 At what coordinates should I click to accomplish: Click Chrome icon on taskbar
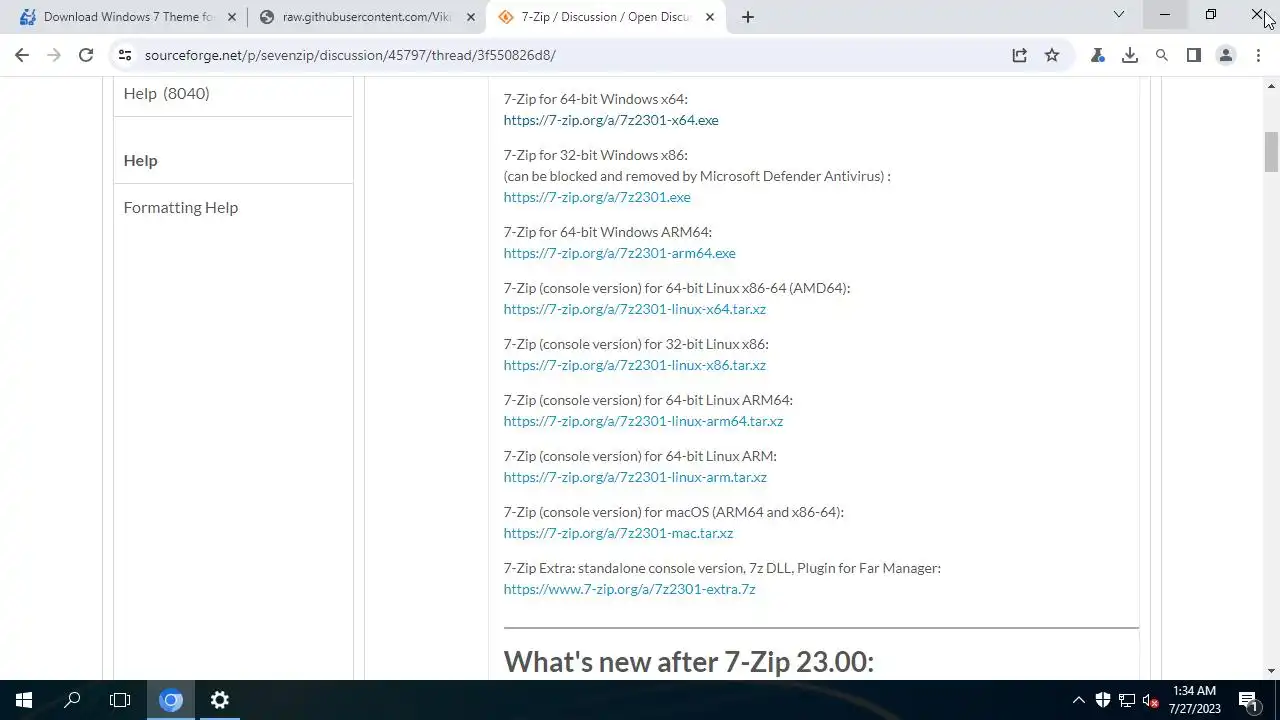click(171, 700)
